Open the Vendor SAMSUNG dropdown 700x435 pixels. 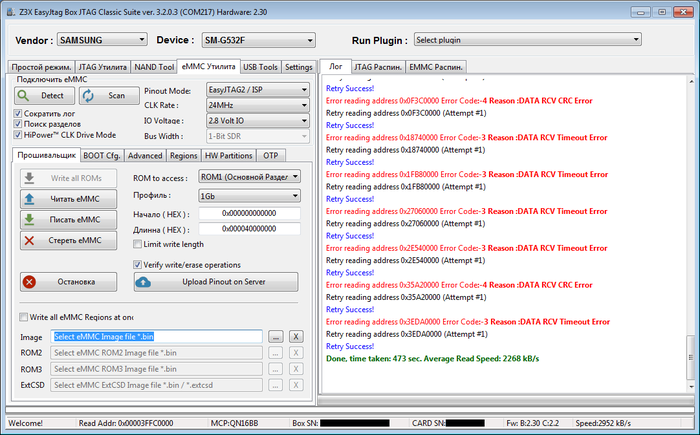[x=100, y=40]
